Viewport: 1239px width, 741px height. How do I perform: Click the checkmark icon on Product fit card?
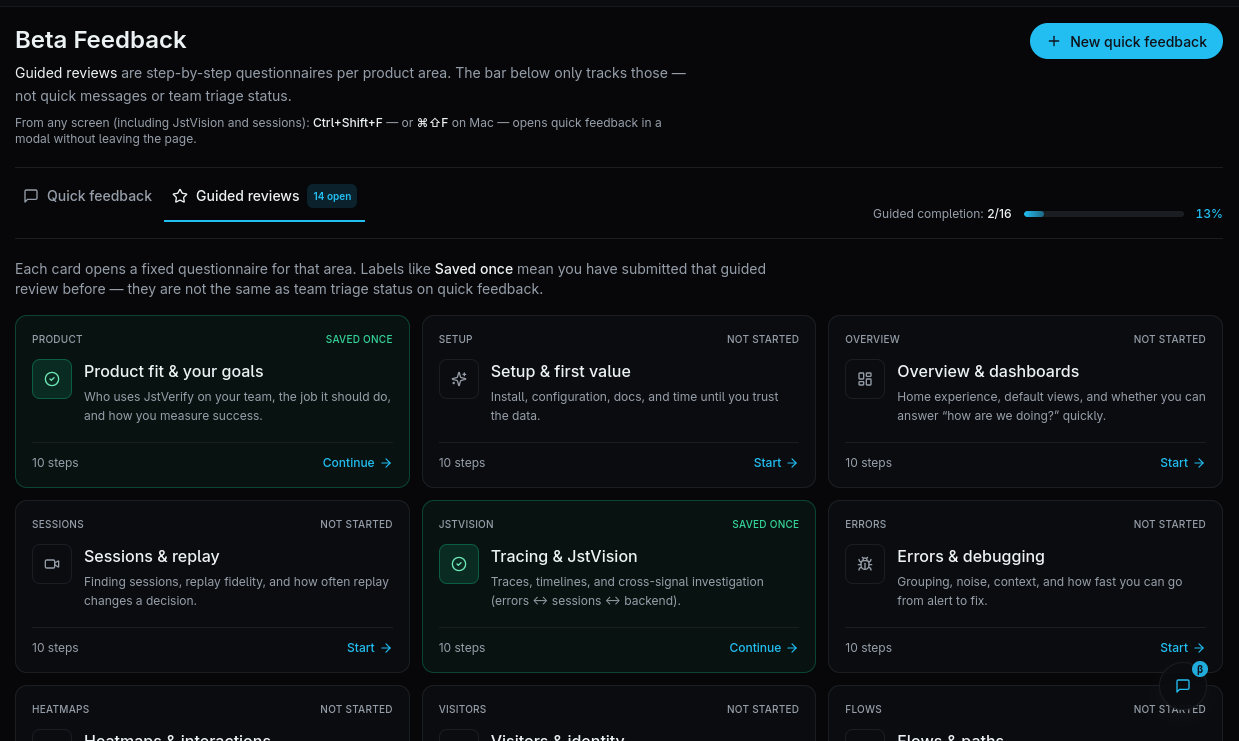pos(52,379)
